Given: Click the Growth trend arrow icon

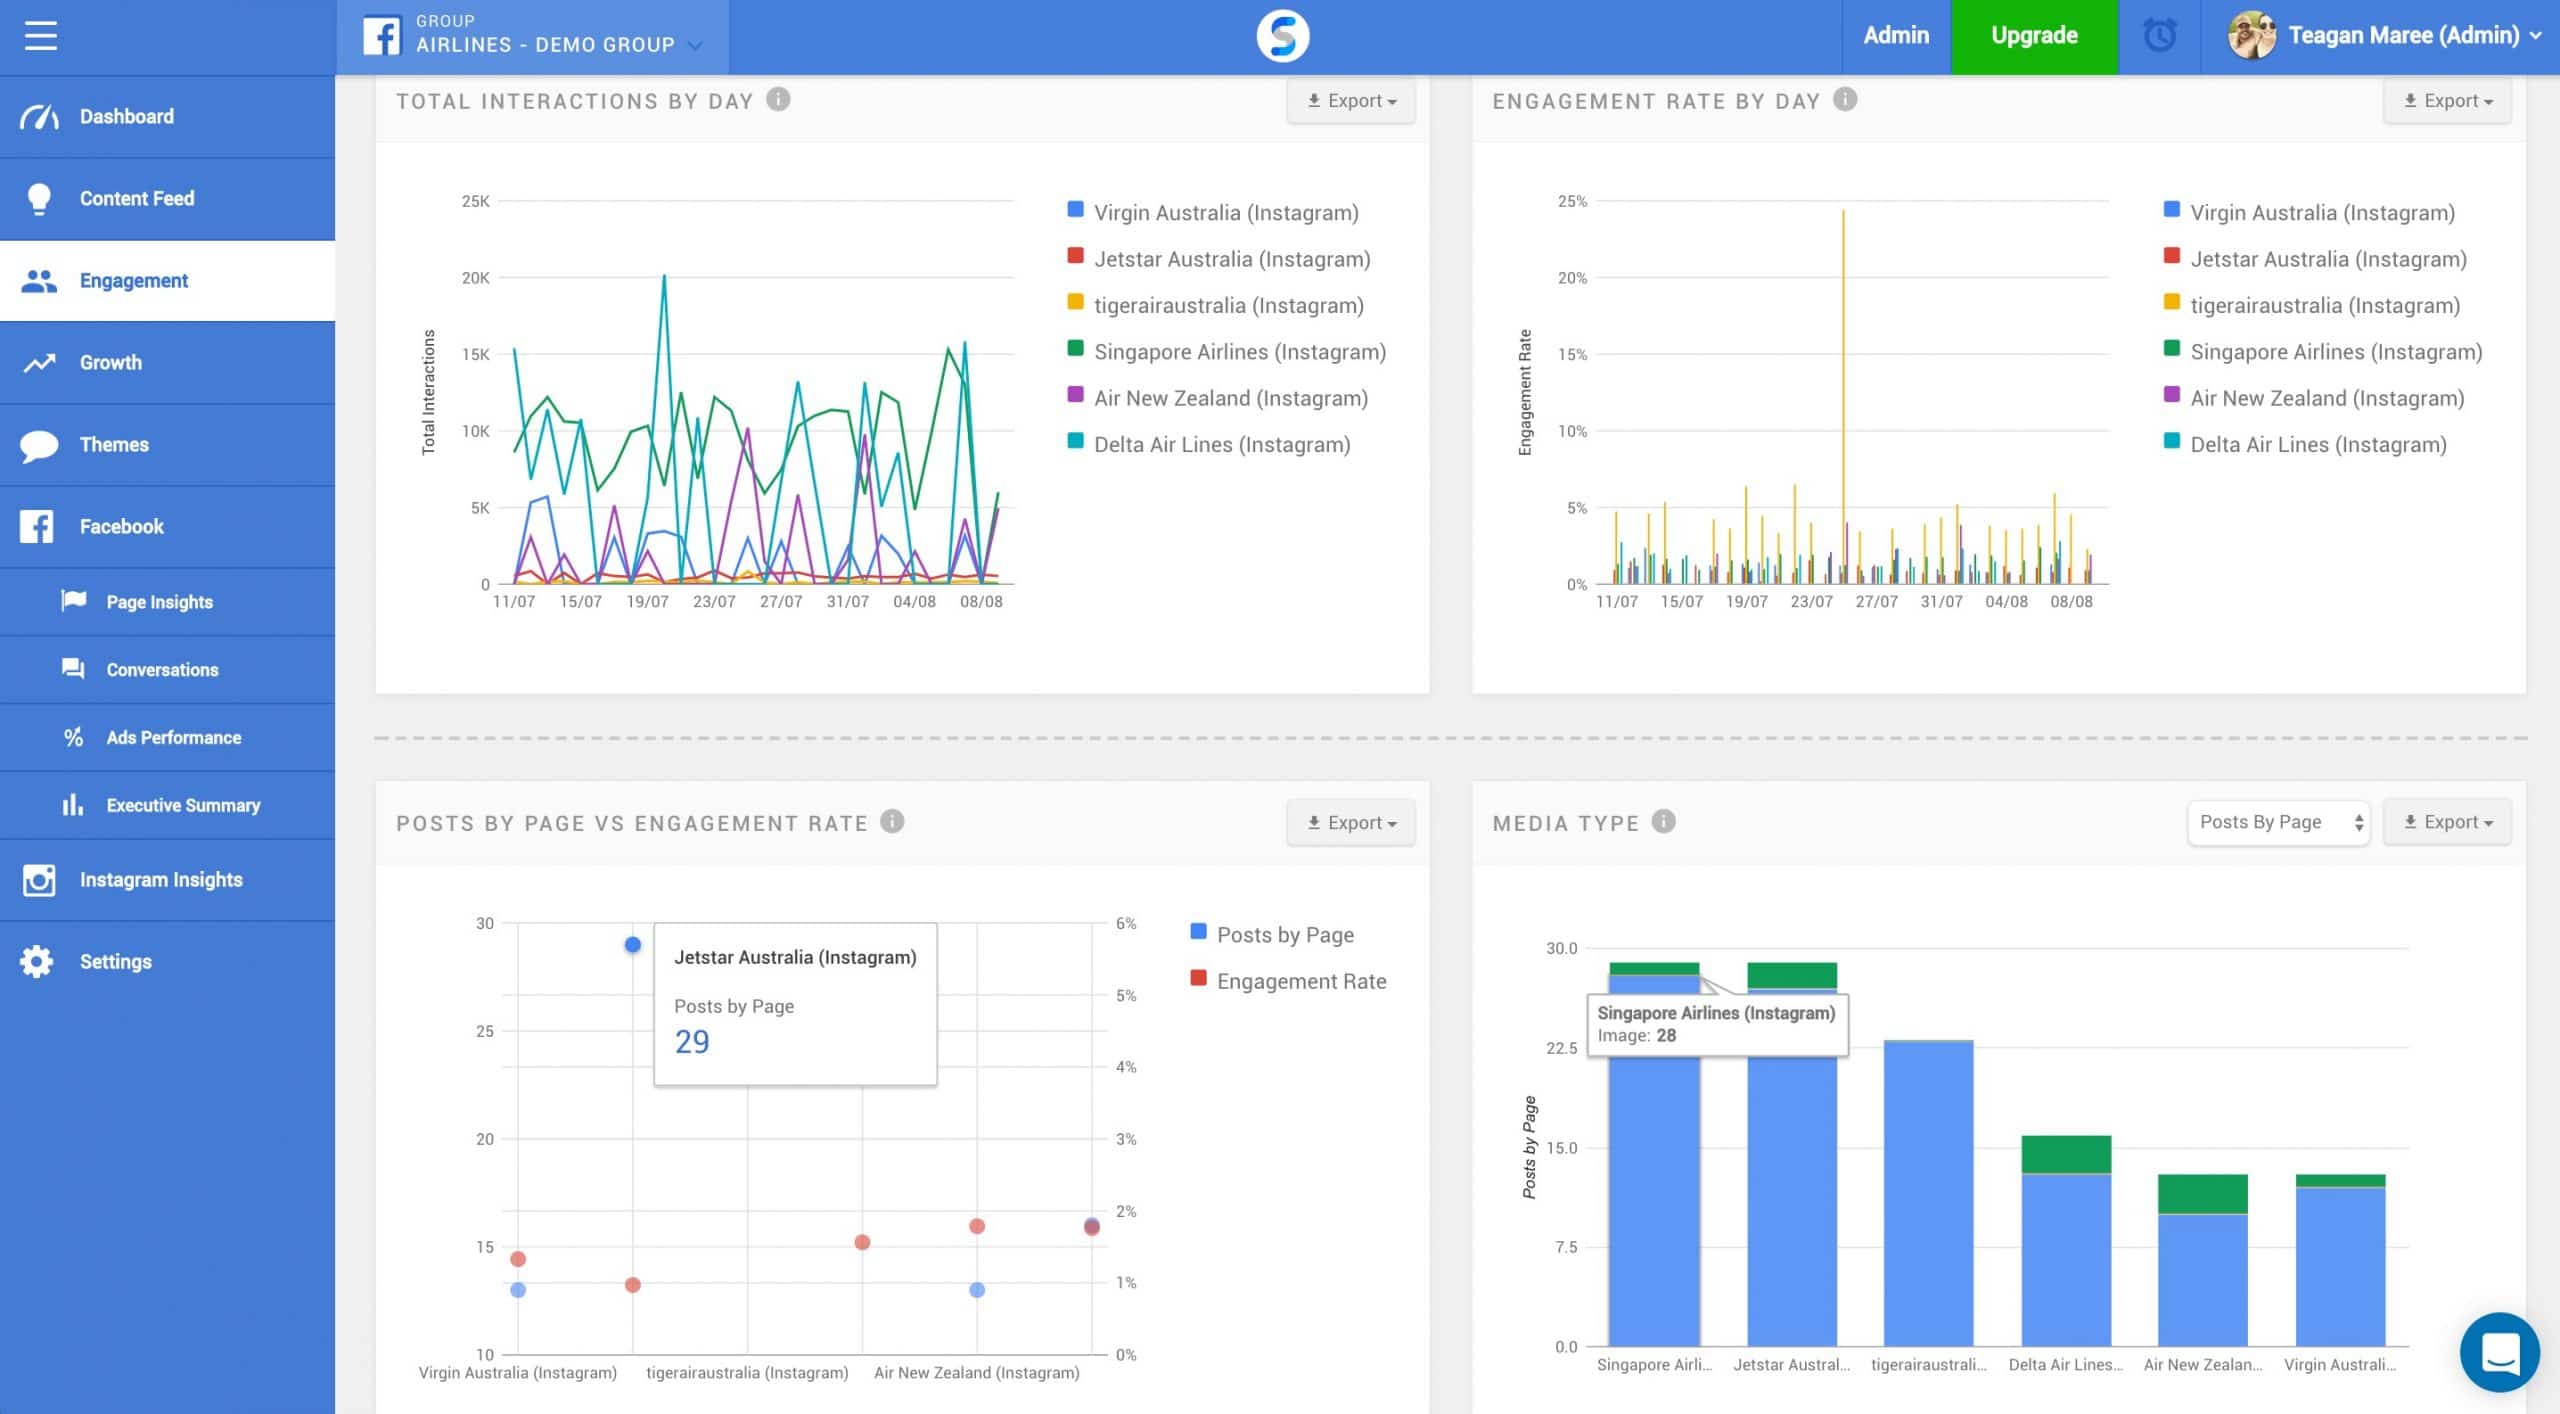Looking at the screenshot, I should tap(39, 363).
